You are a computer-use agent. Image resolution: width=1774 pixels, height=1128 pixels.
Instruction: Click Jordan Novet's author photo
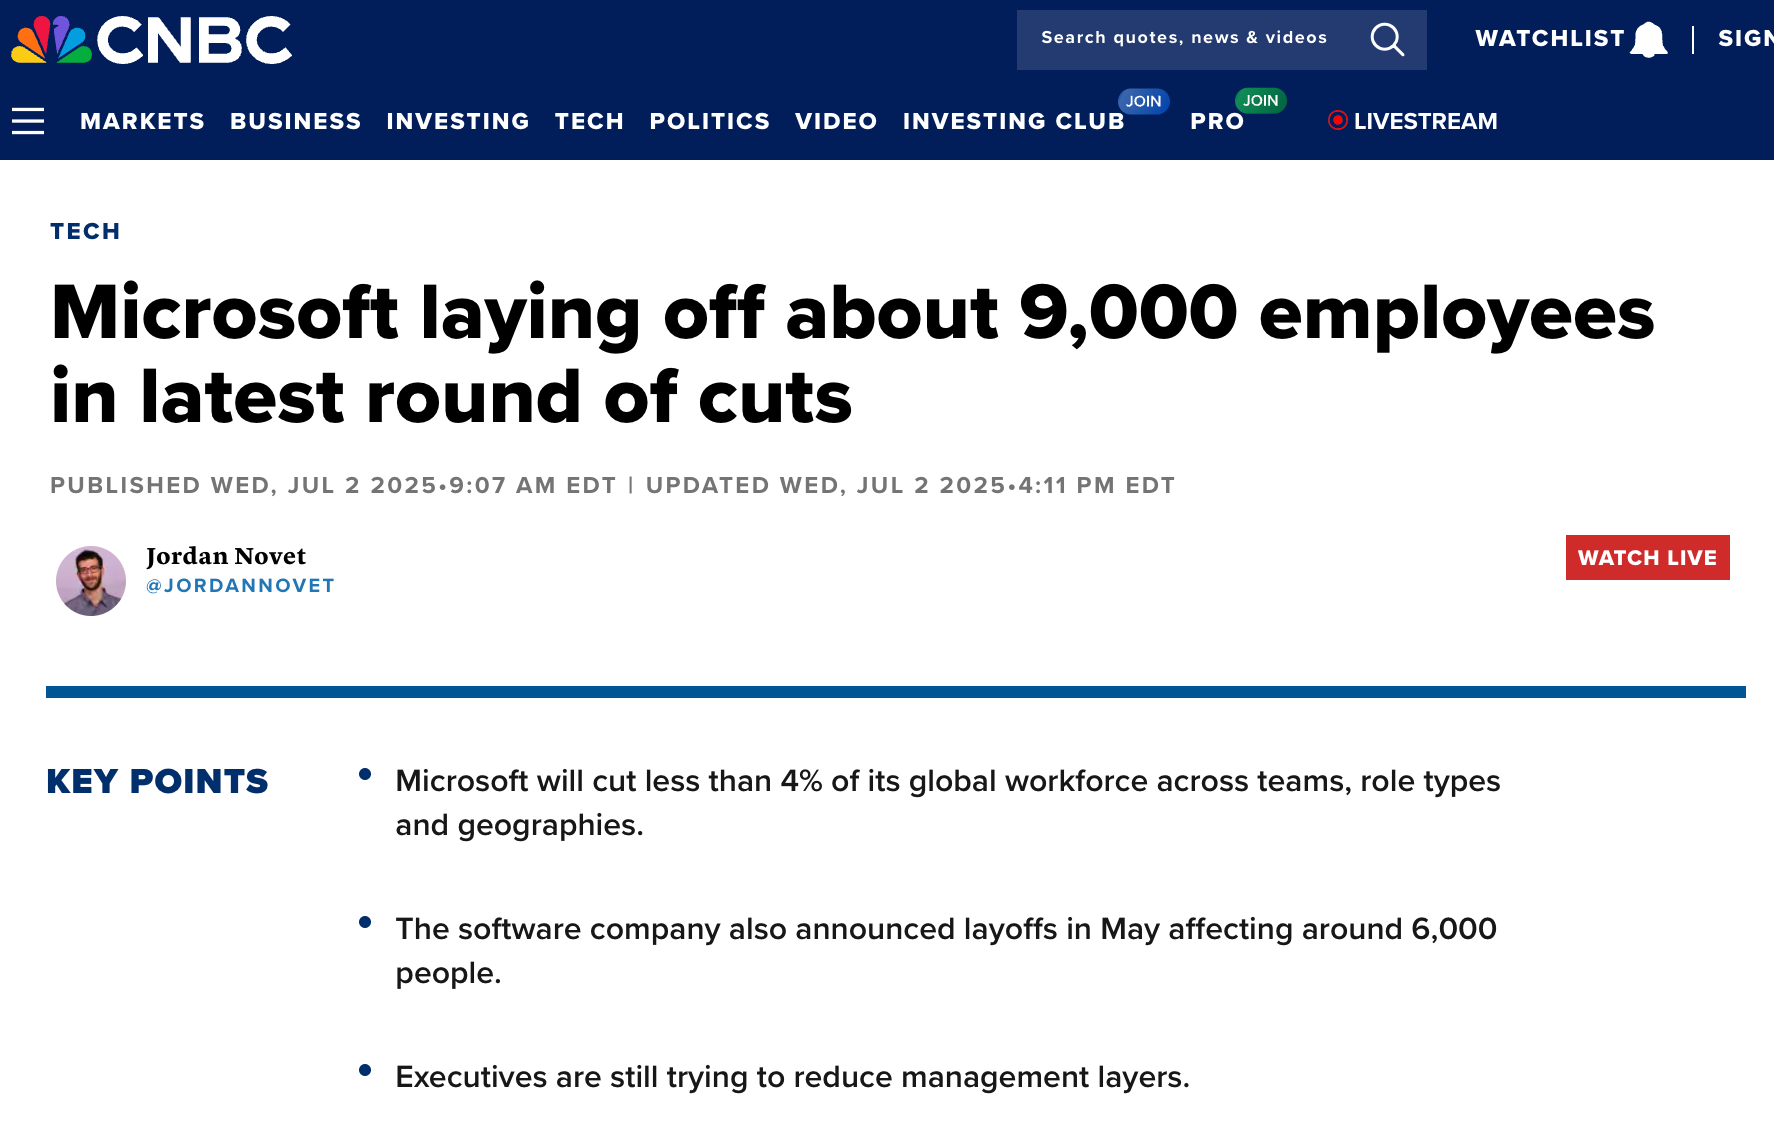[x=91, y=580]
